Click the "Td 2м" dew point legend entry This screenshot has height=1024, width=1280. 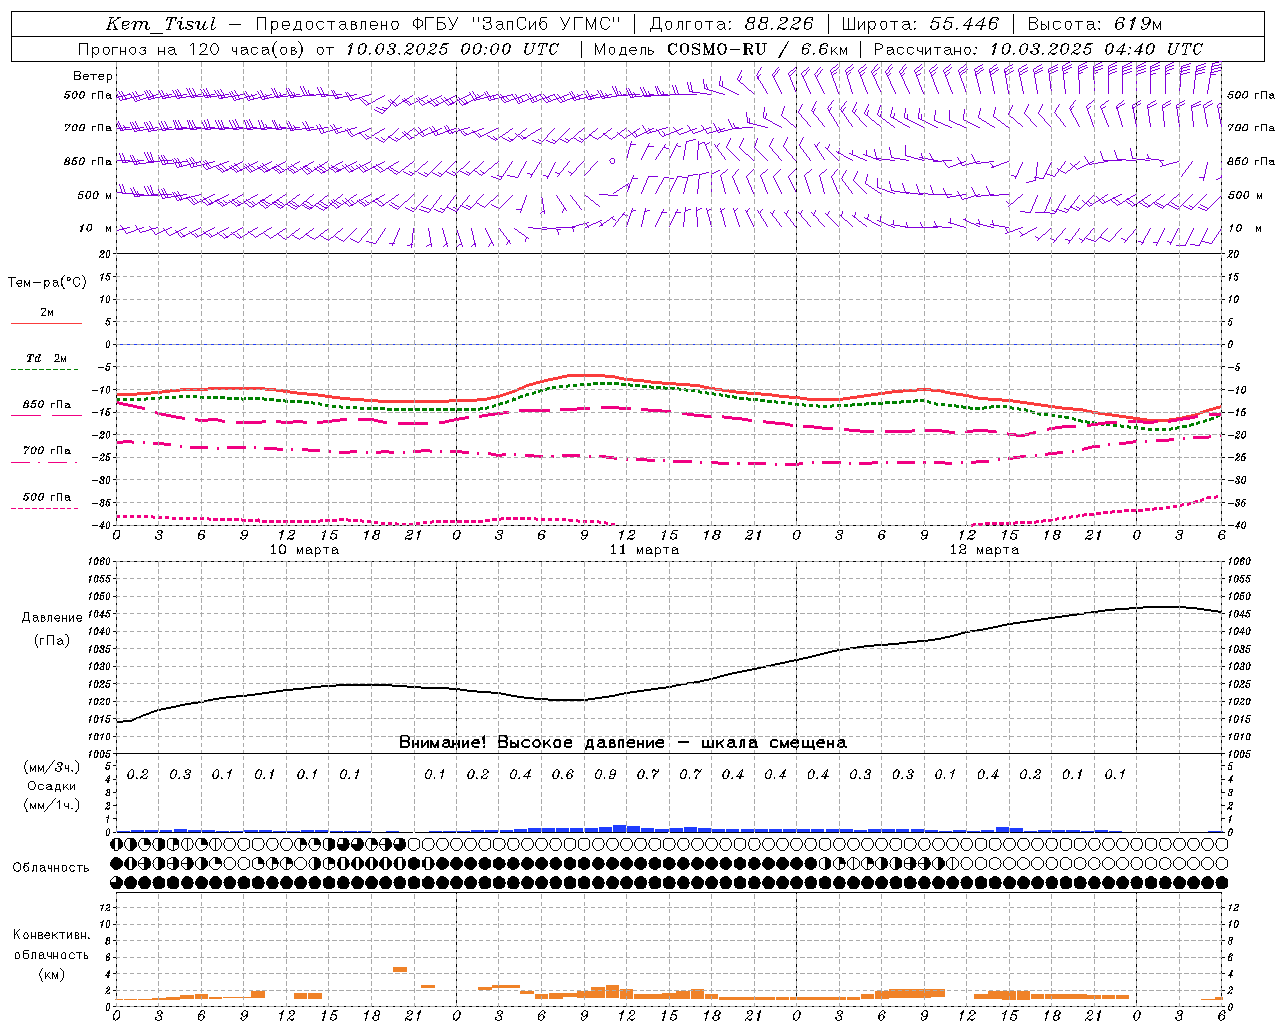click(46, 358)
